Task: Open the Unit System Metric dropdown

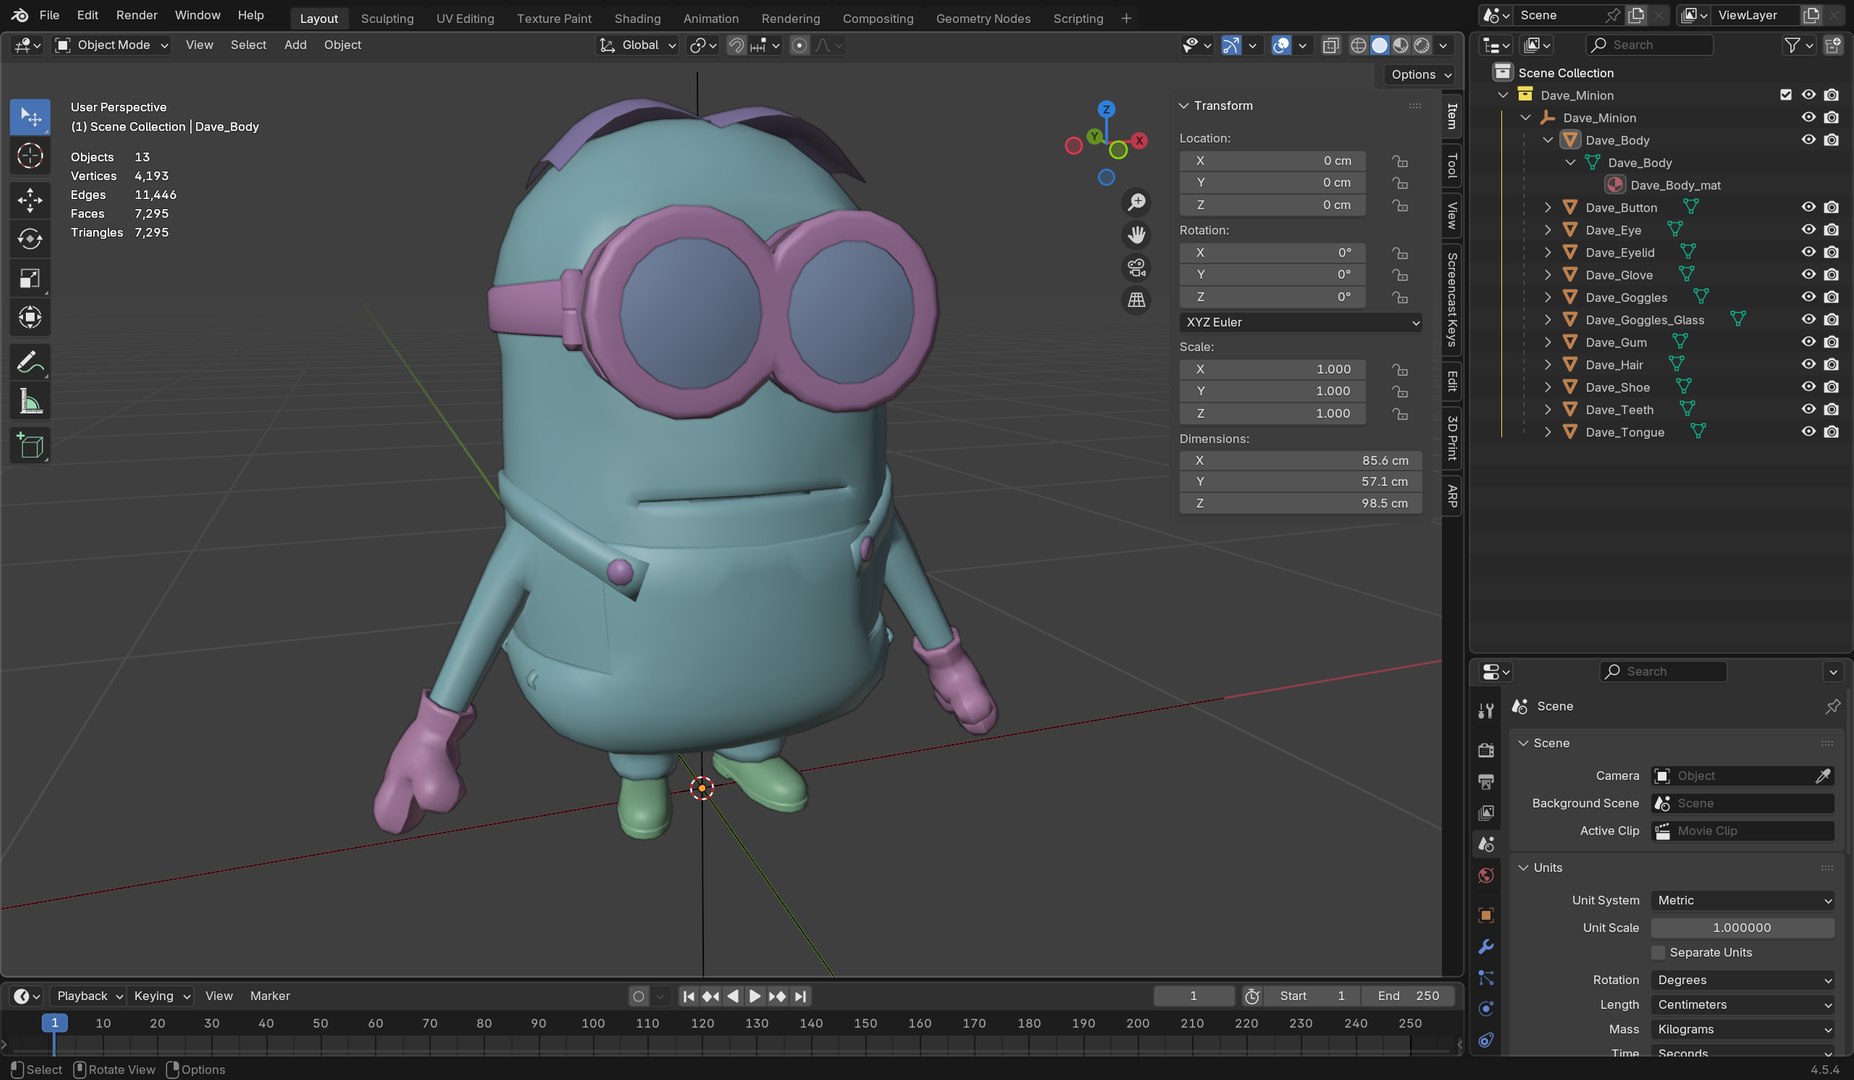Action: click(x=1743, y=900)
